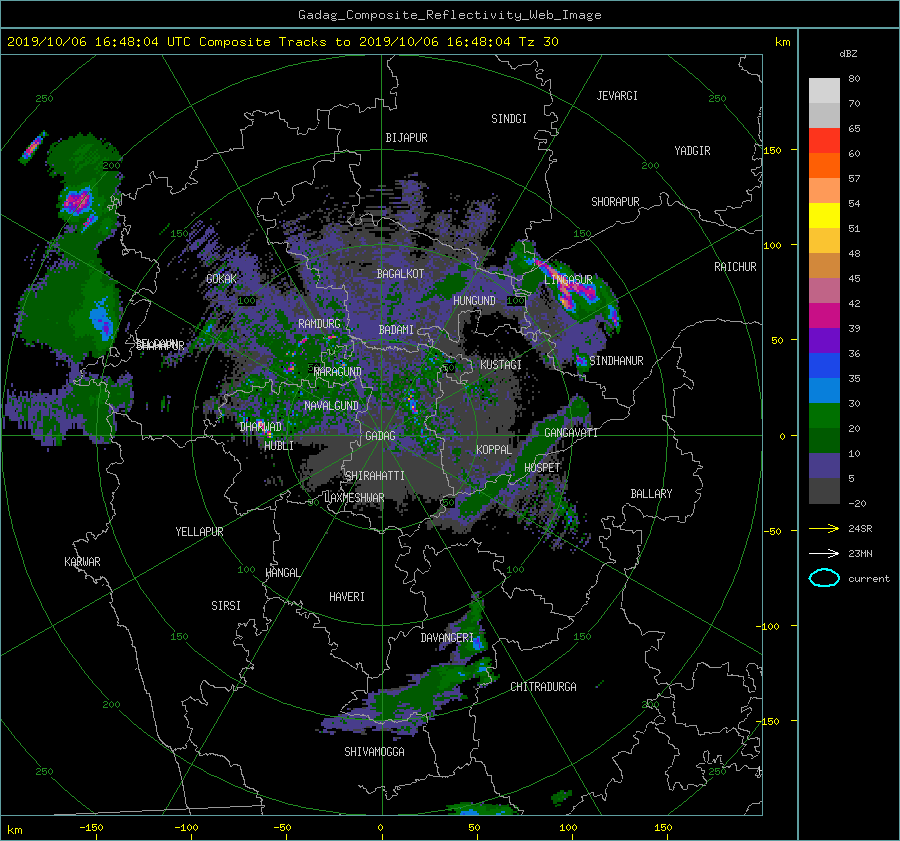Click the DAVANGERI city label
900x841 pixels.
tap(447, 638)
